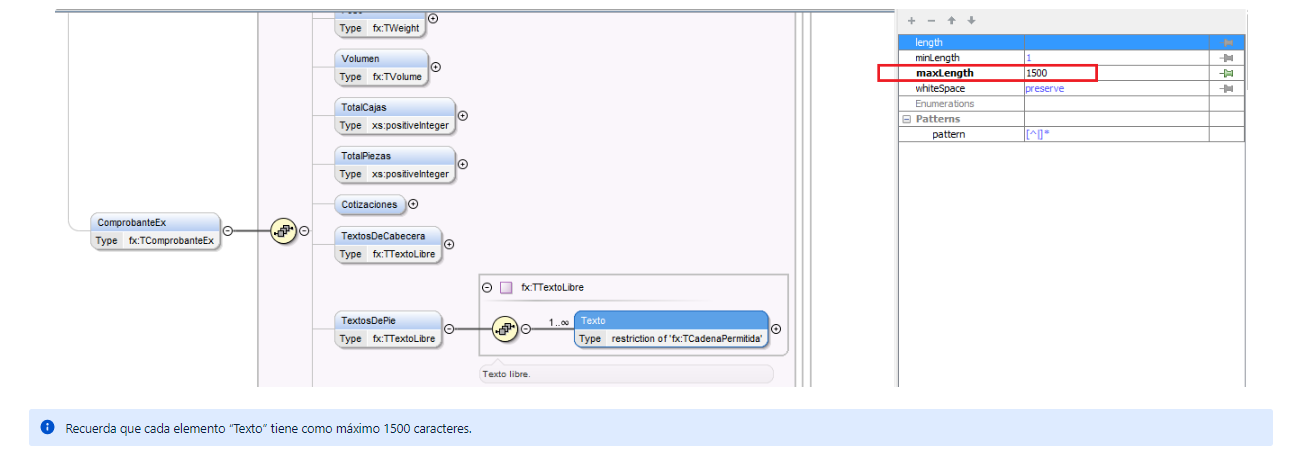Click the 'Recuerda que cada elemento' notice text
This screenshot has height=456, width=1291.
click(269, 428)
